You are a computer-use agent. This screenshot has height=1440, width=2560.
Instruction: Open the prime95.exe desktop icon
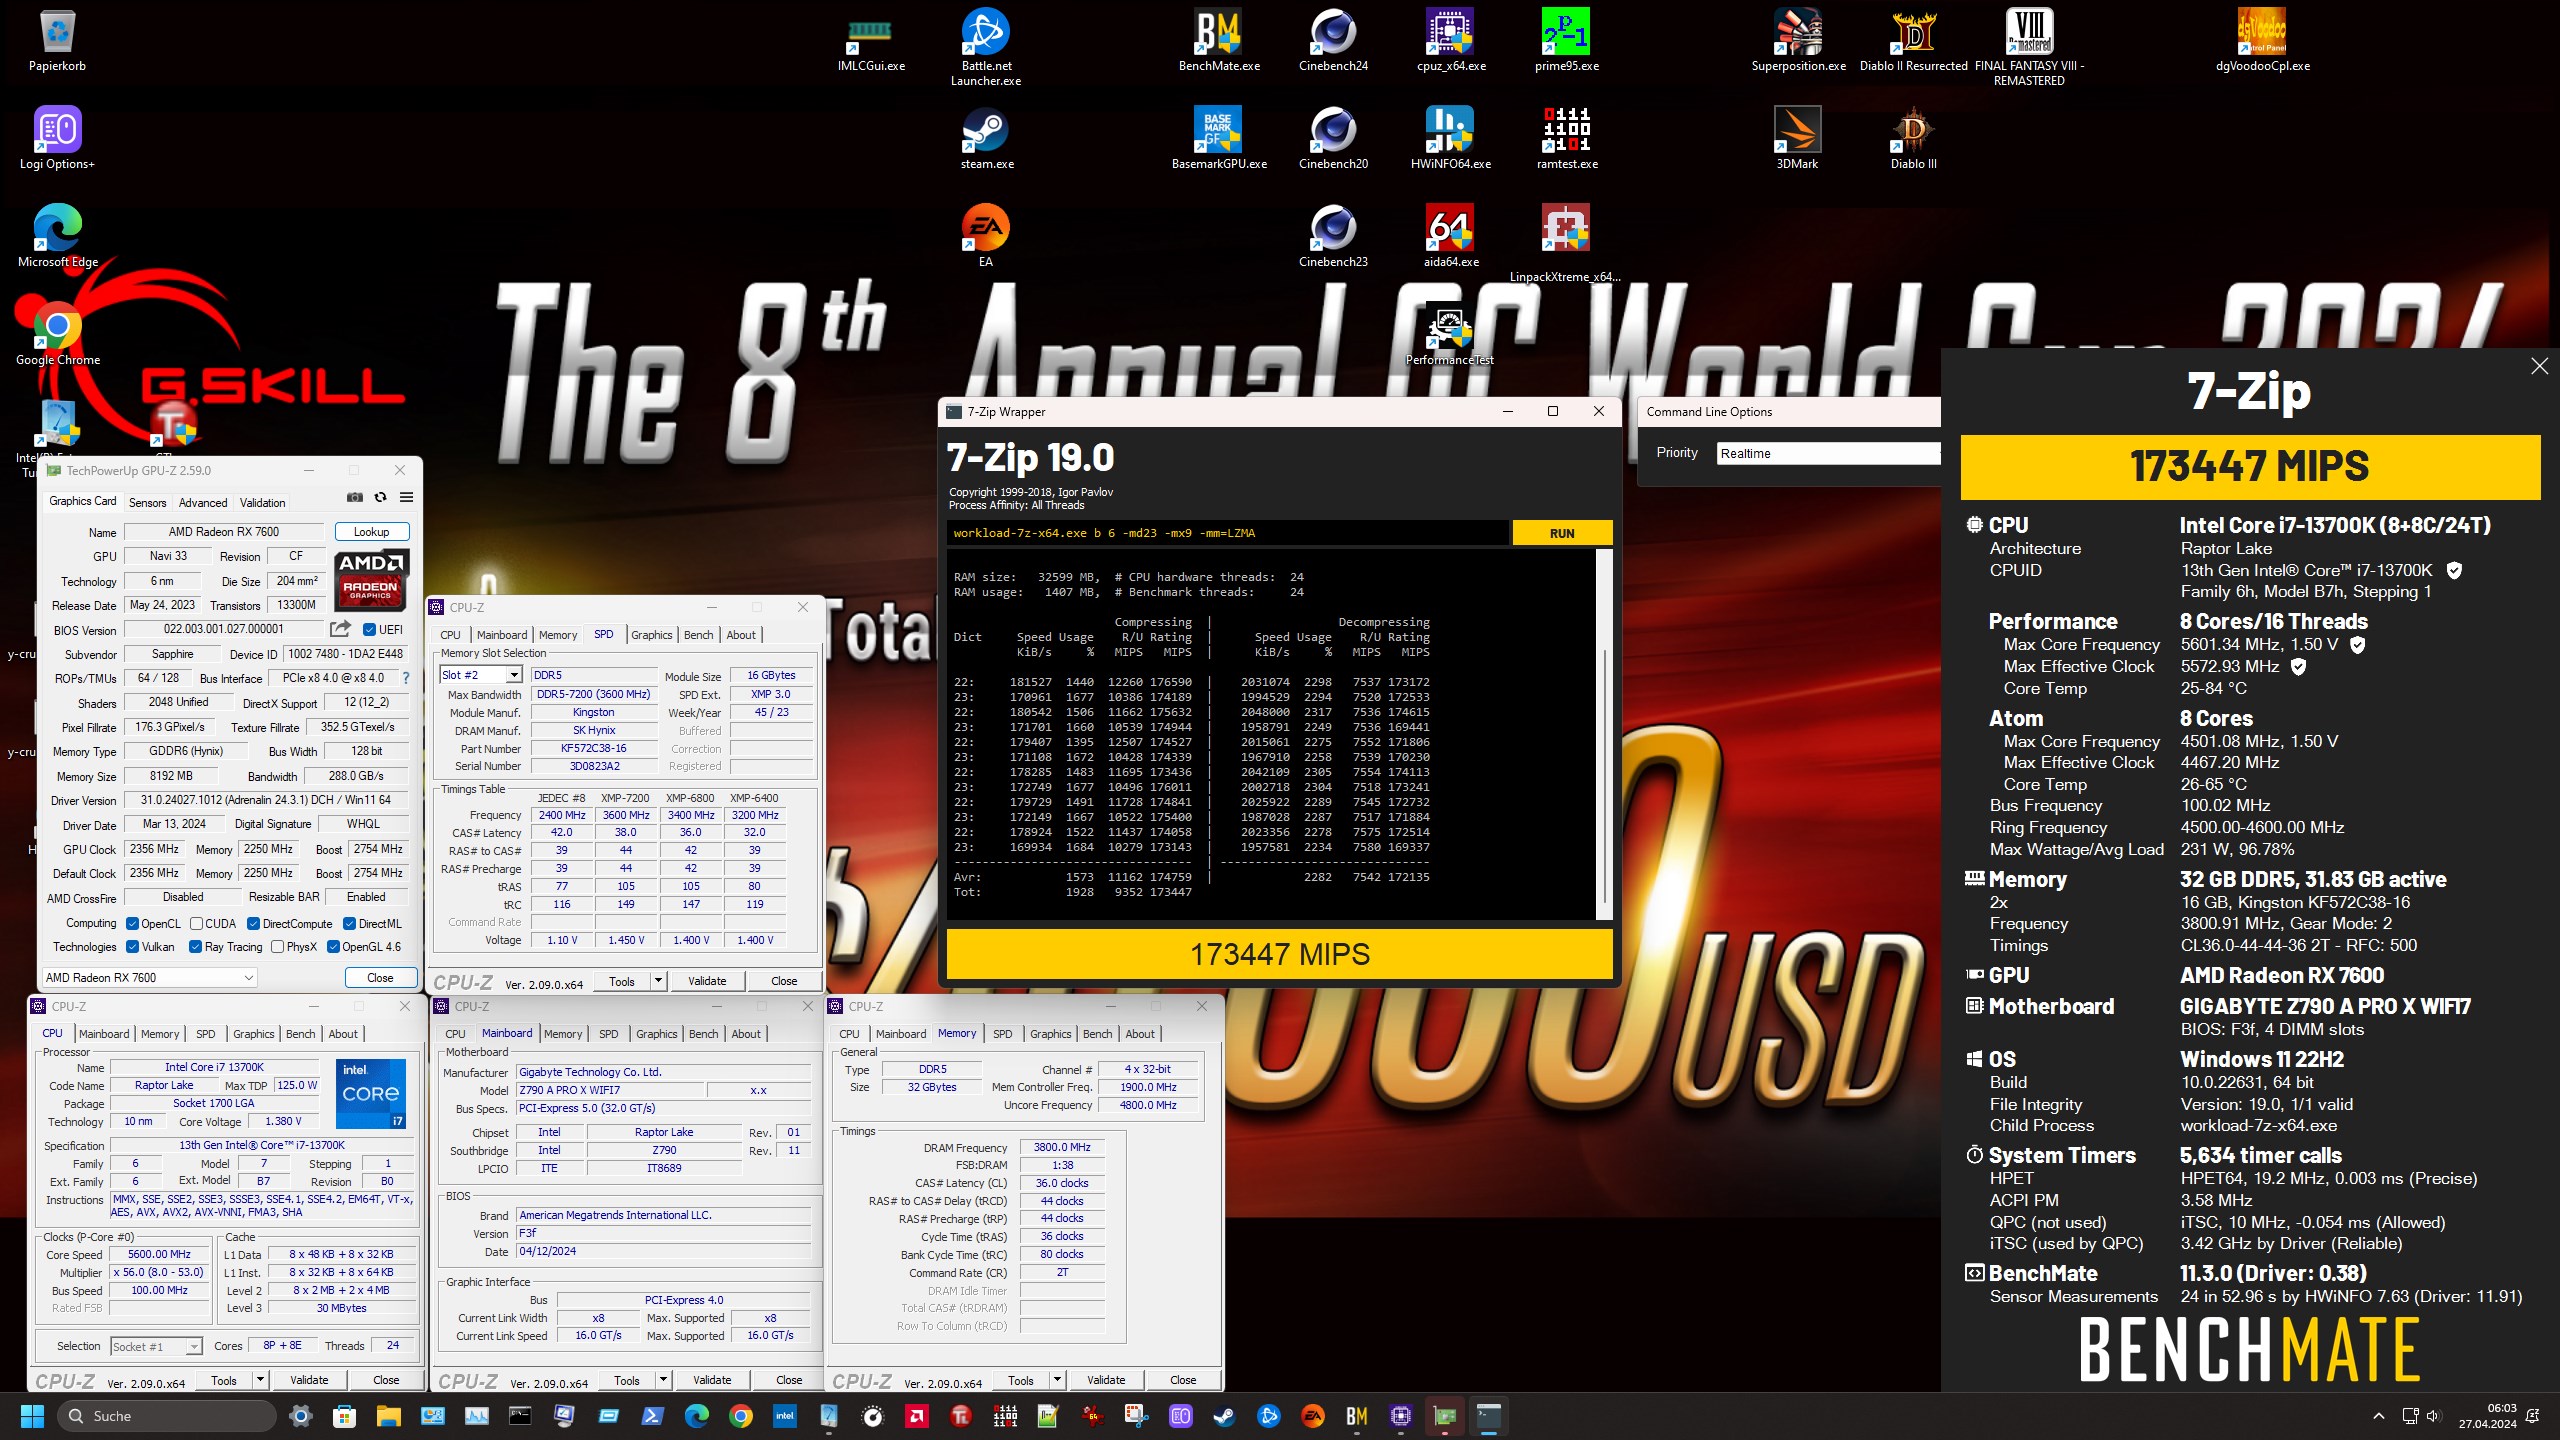(x=1566, y=40)
